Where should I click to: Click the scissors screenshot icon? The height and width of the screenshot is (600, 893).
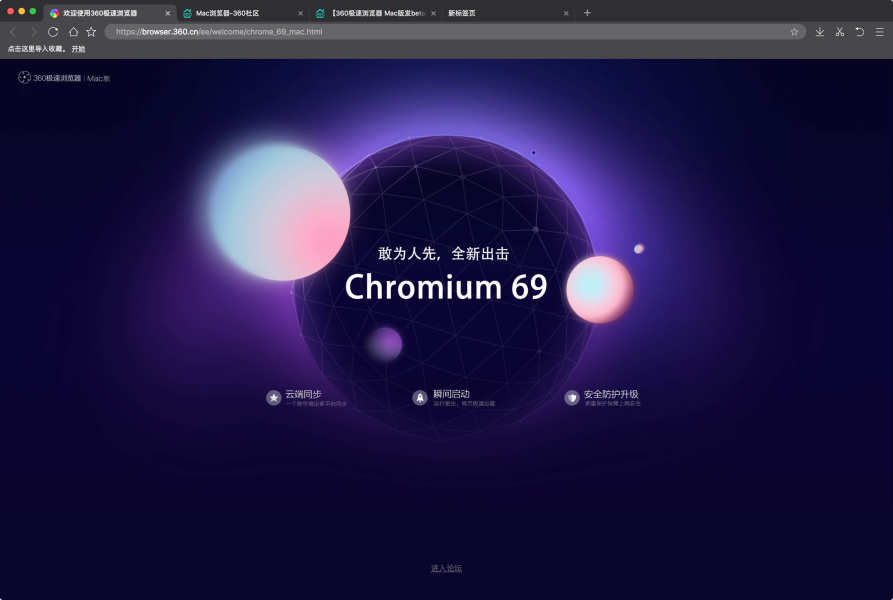point(840,32)
